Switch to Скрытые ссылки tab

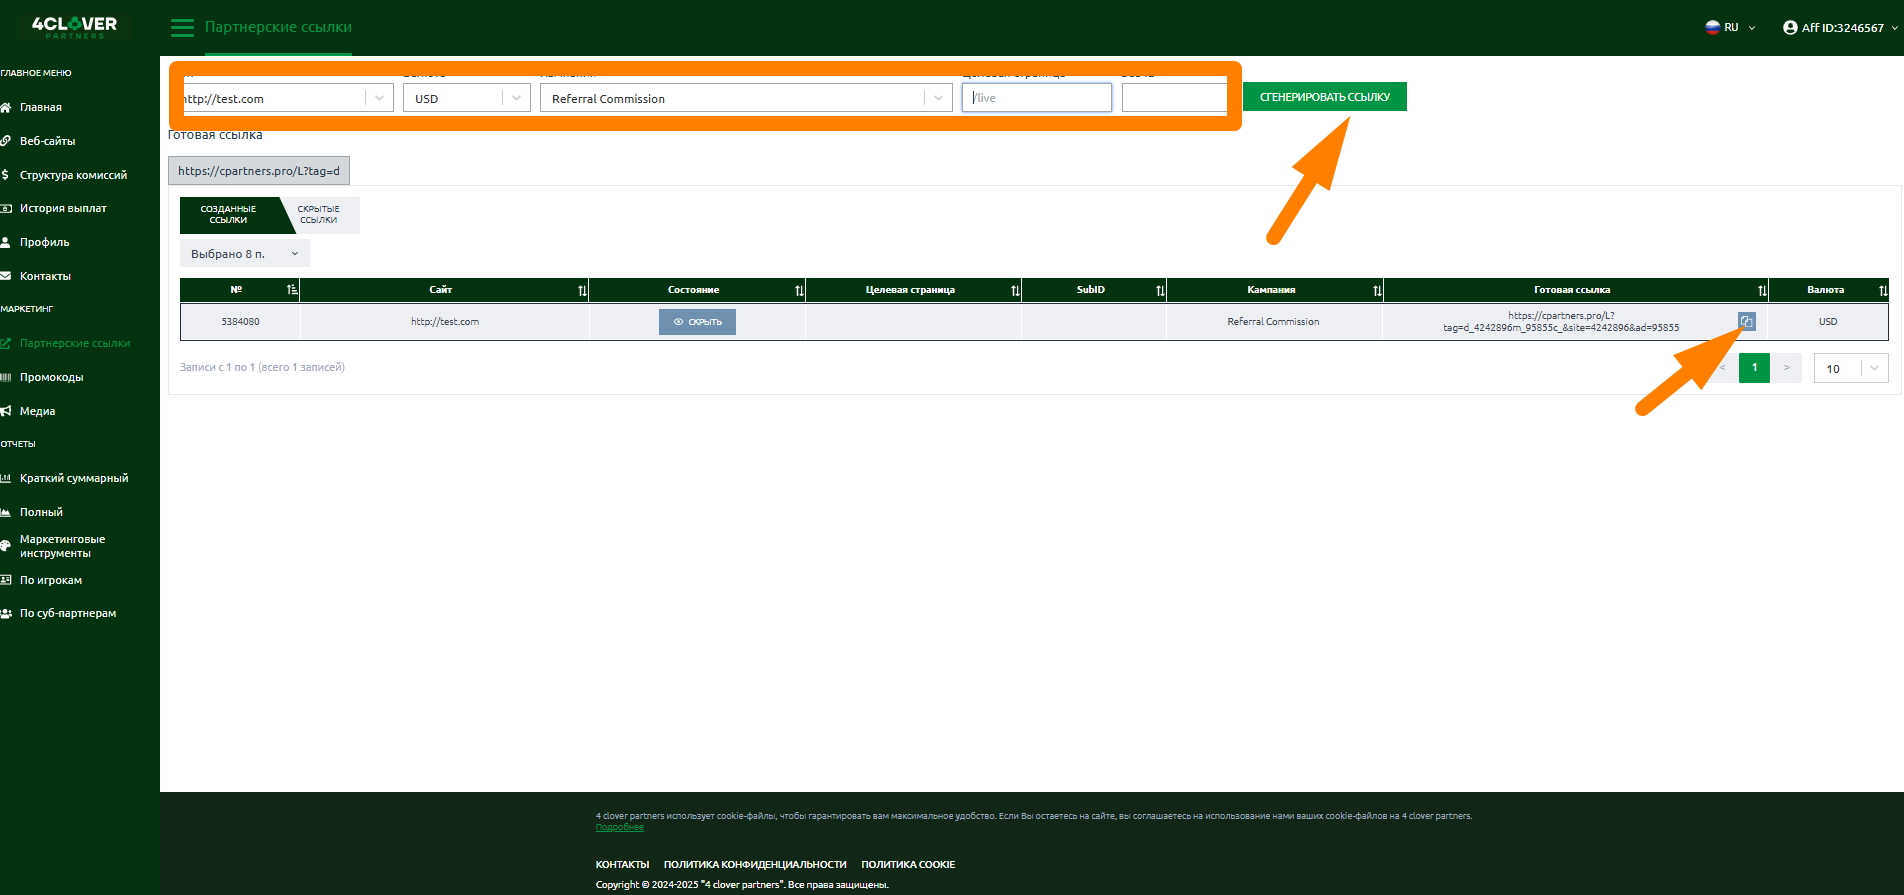coord(319,215)
